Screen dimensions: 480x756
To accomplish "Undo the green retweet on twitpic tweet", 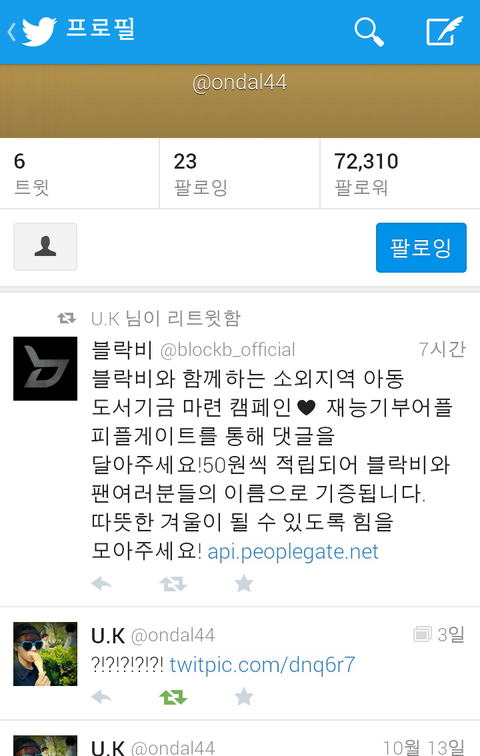I will [173, 697].
